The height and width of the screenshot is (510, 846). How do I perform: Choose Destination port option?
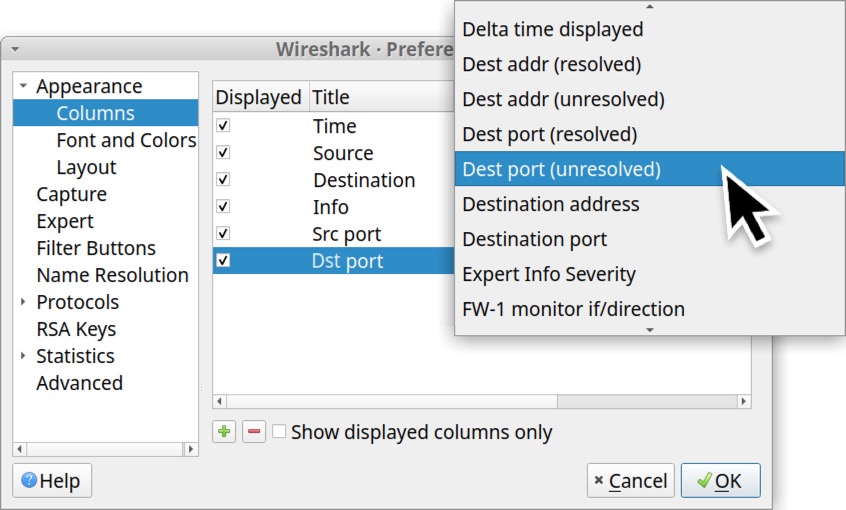650,239
